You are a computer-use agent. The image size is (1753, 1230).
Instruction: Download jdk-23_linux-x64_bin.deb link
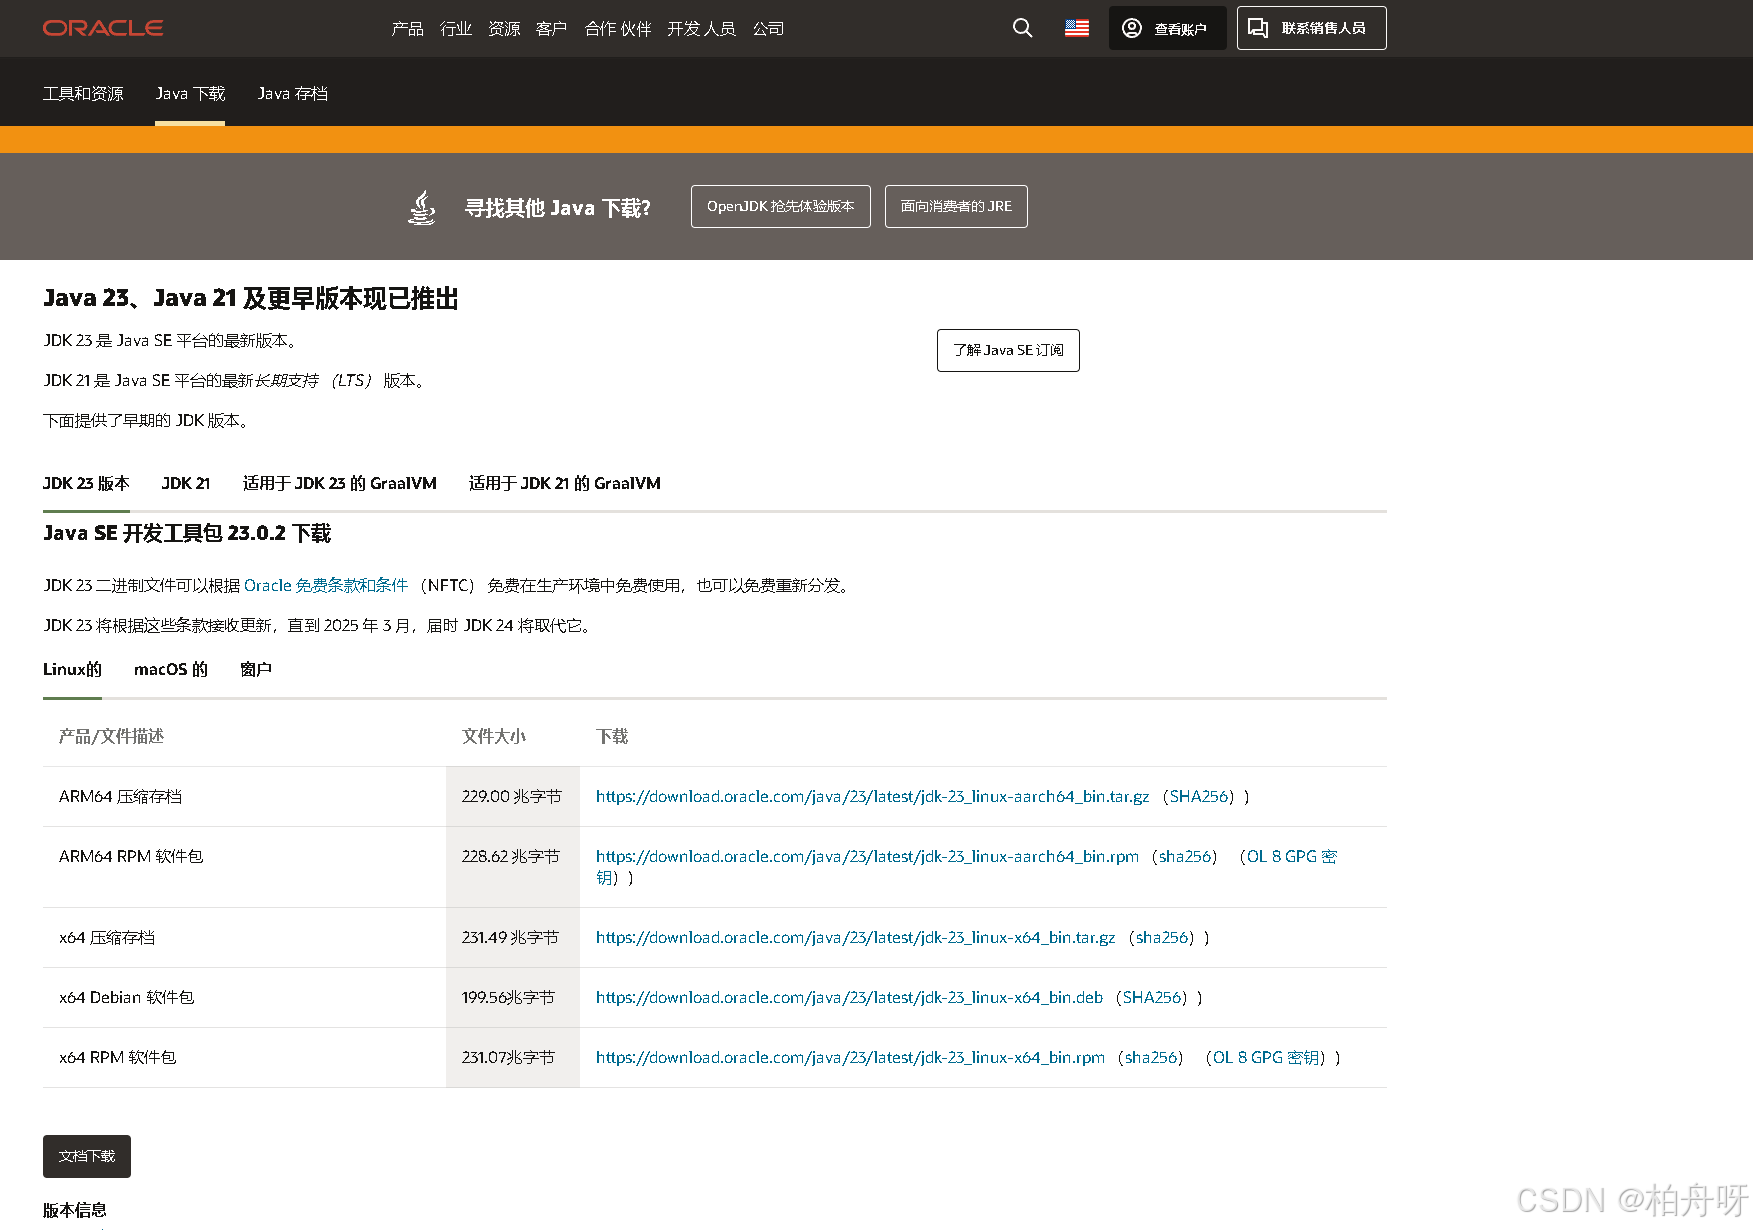(x=849, y=997)
